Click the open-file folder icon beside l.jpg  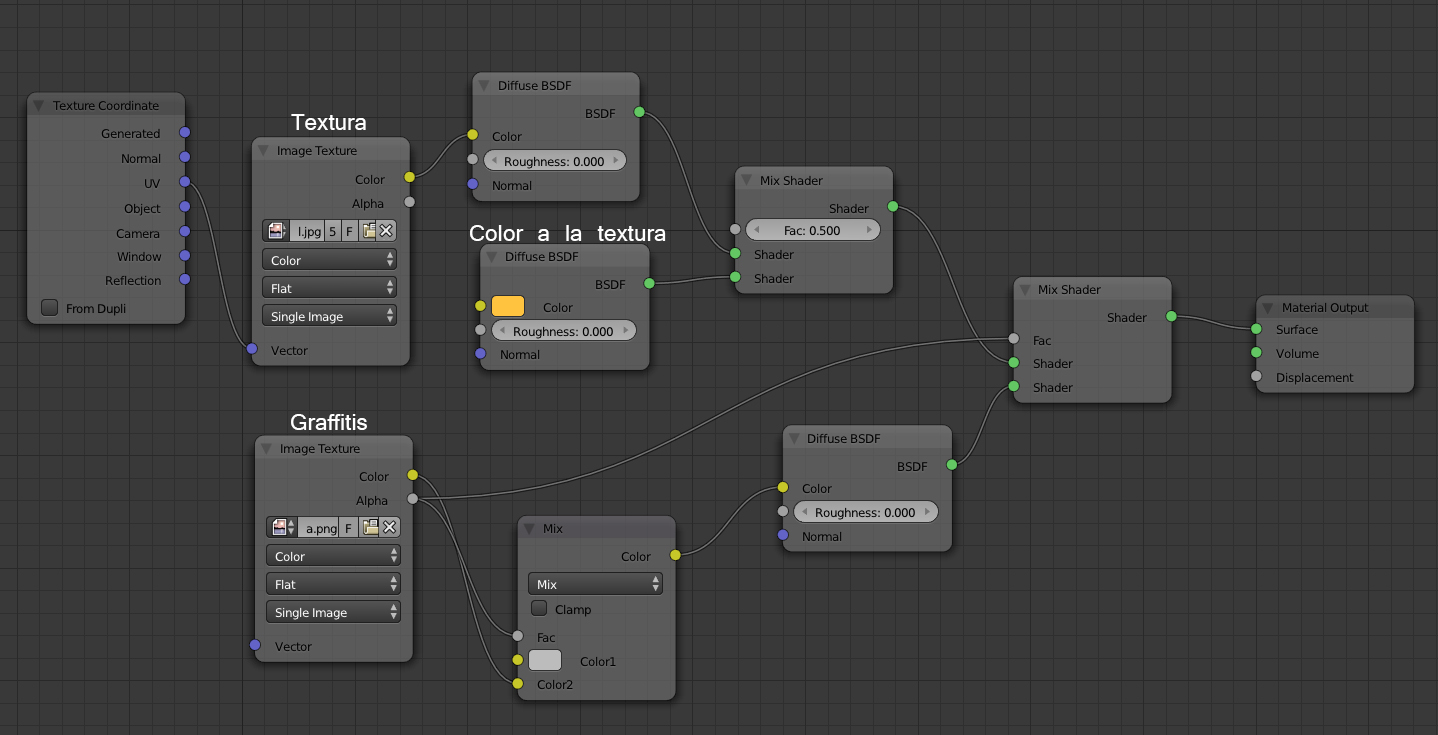(x=369, y=231)
